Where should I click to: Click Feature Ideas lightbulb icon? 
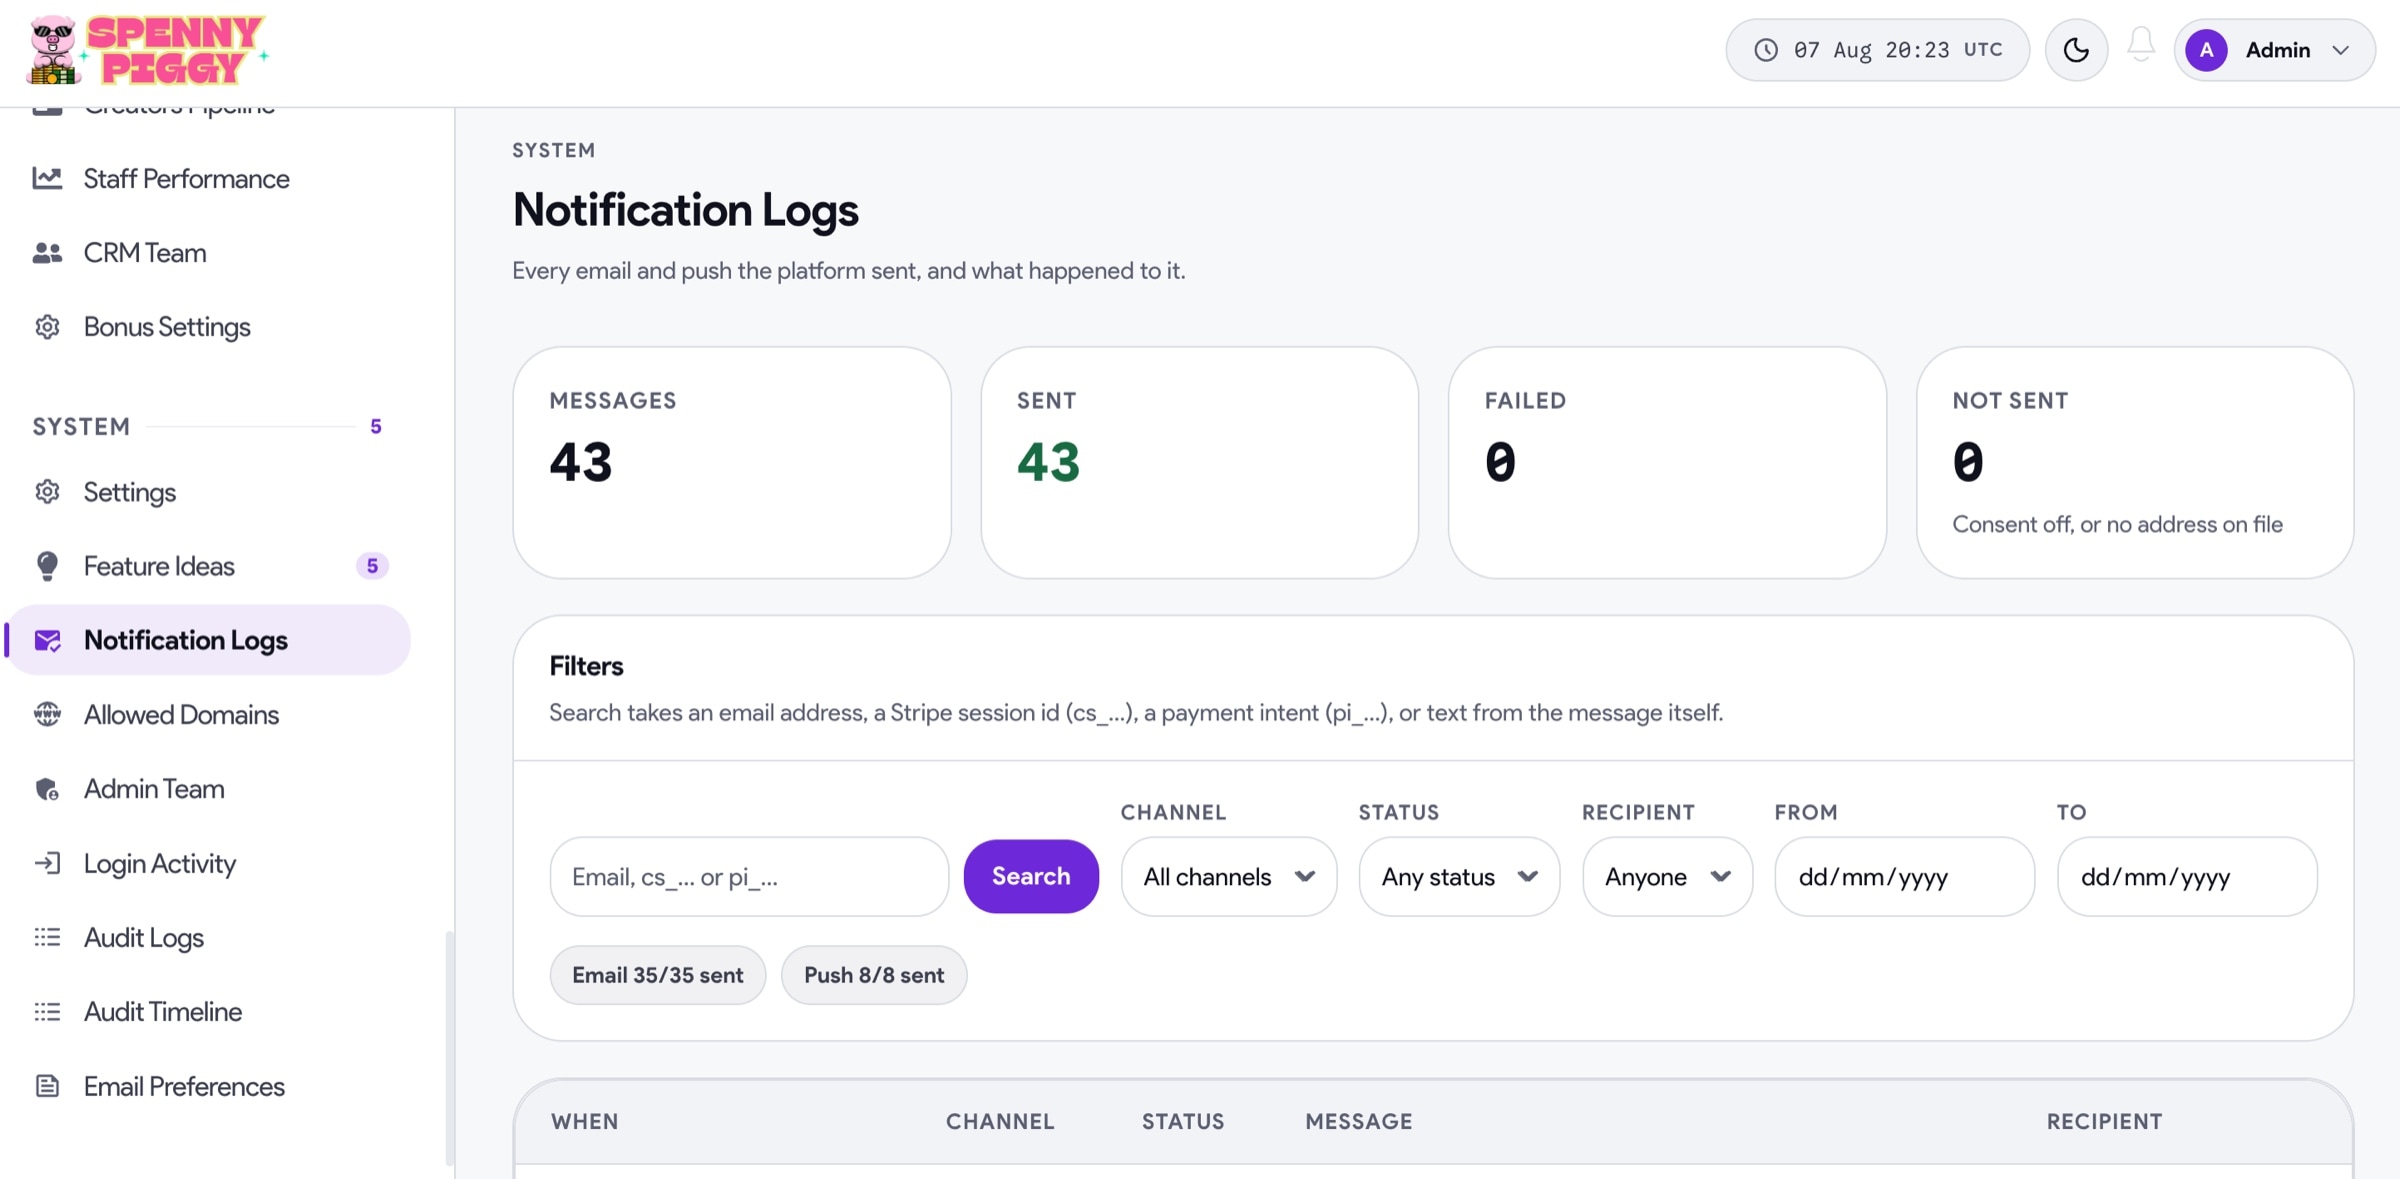47,566
